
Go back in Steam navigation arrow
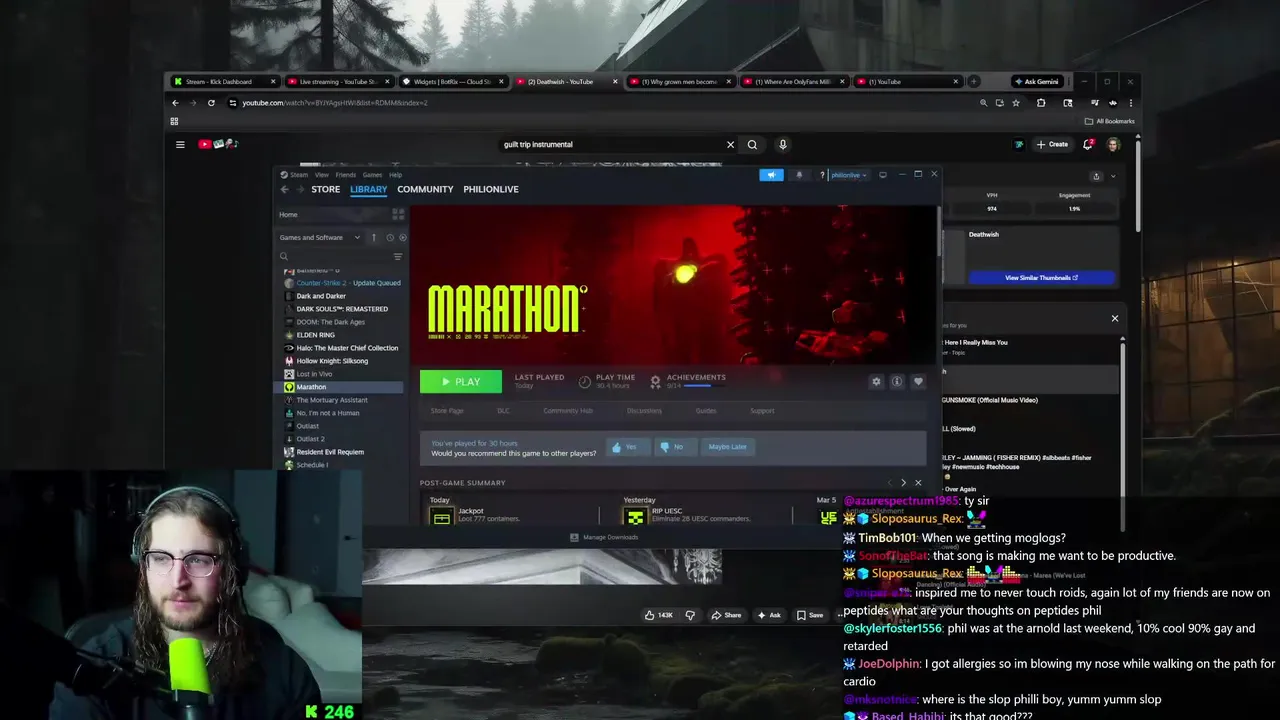[284, 189]
